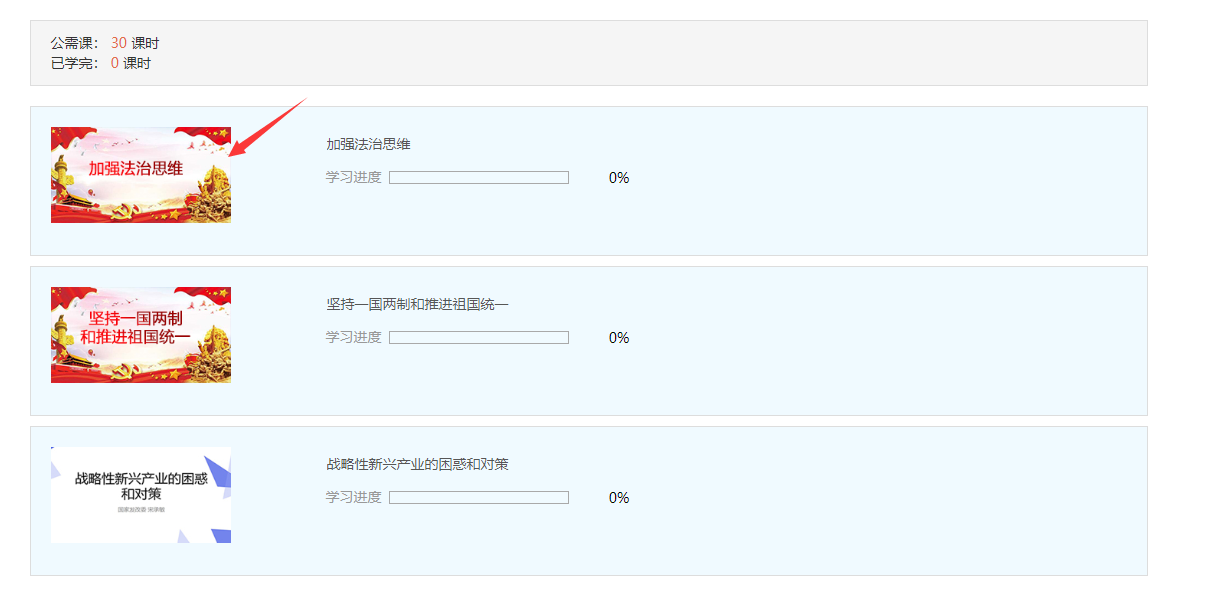Click the 0% value for 战略性新兴产业的困惑和对策

[619, 498]
